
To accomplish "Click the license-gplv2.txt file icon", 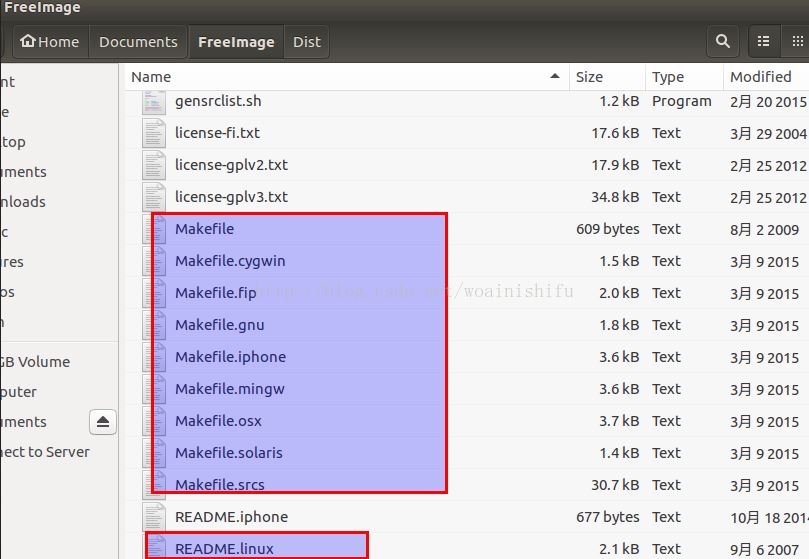I will (x=154, y=165).
